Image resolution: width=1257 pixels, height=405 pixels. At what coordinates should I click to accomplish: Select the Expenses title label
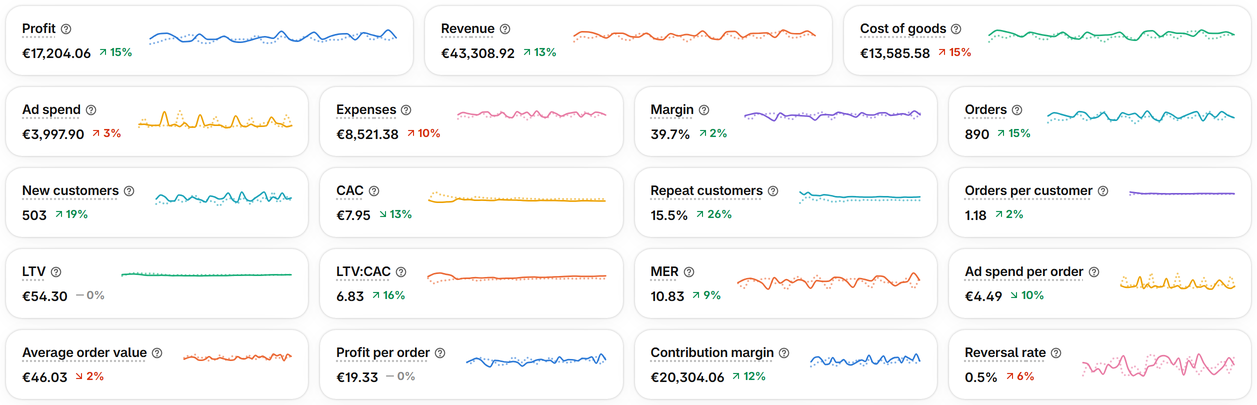pyautogui.click(x=366, y=110)
